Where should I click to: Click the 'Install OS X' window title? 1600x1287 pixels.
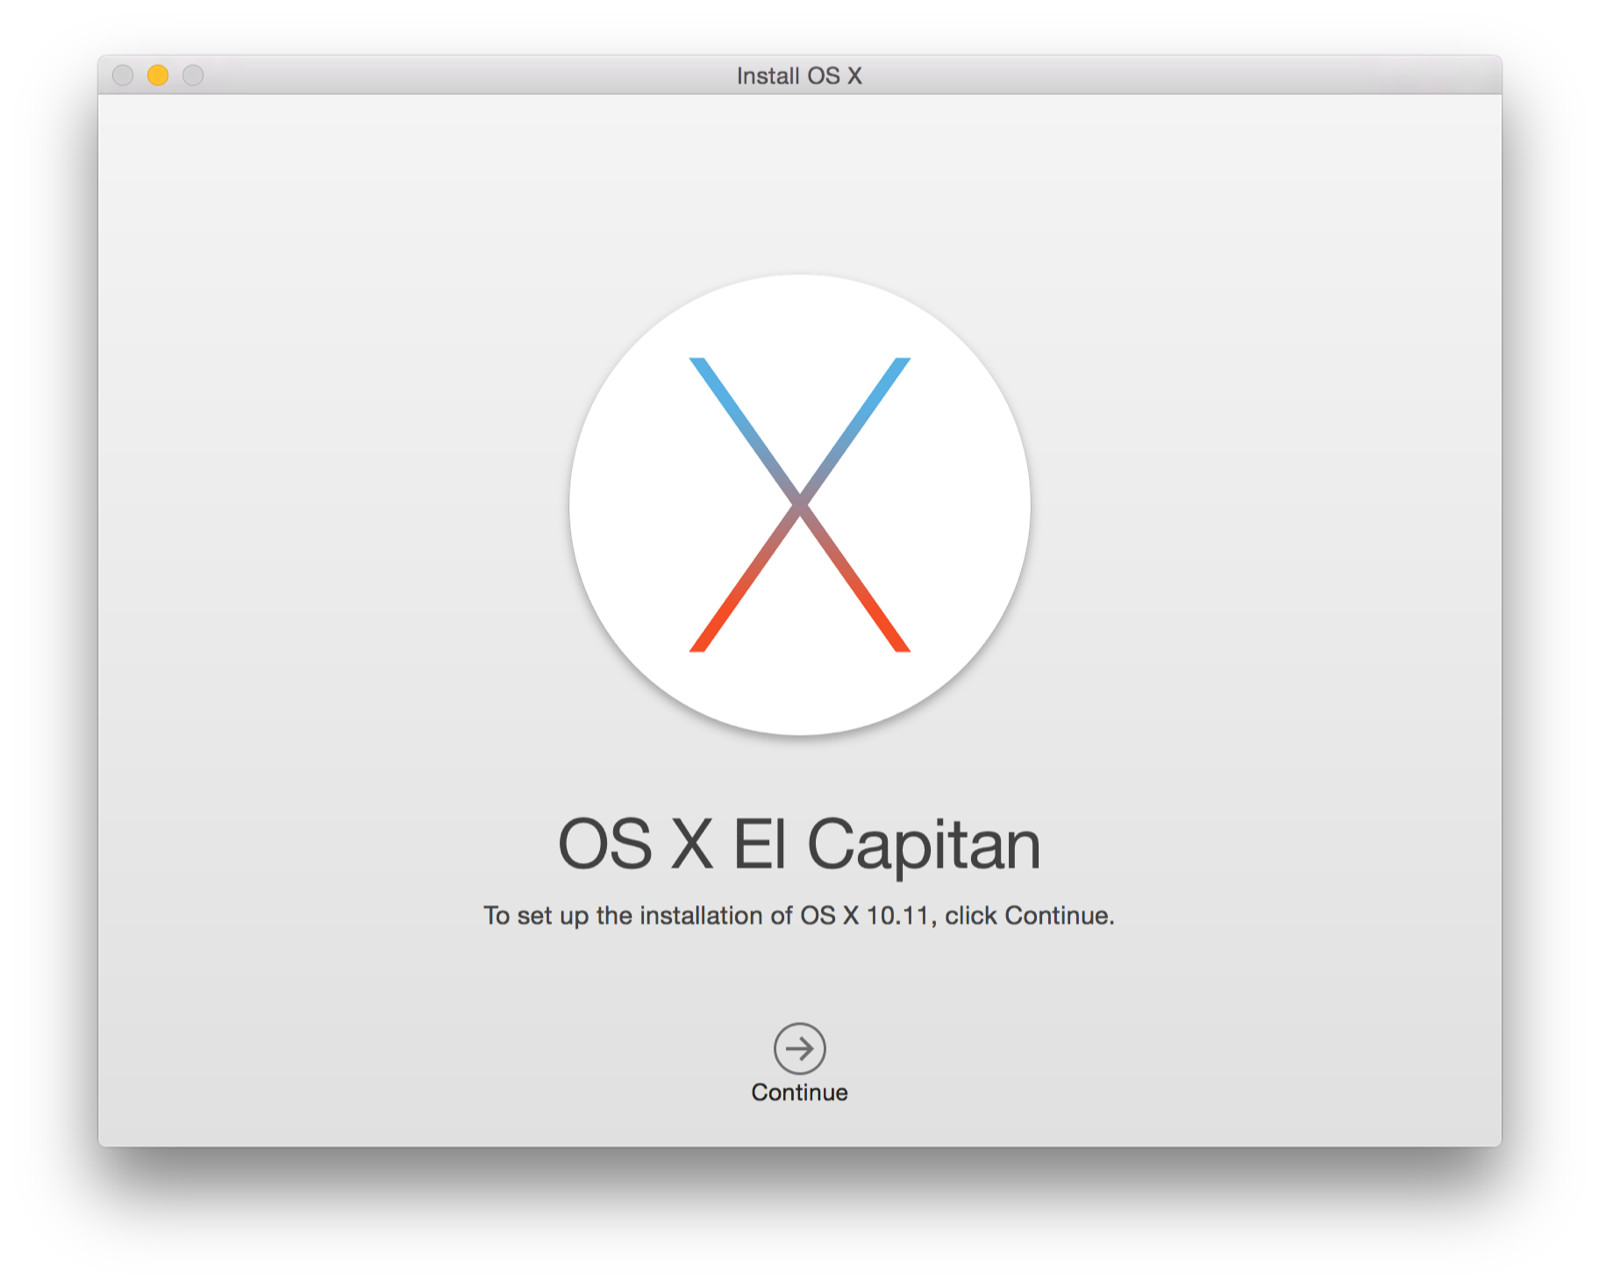point(799,76)
